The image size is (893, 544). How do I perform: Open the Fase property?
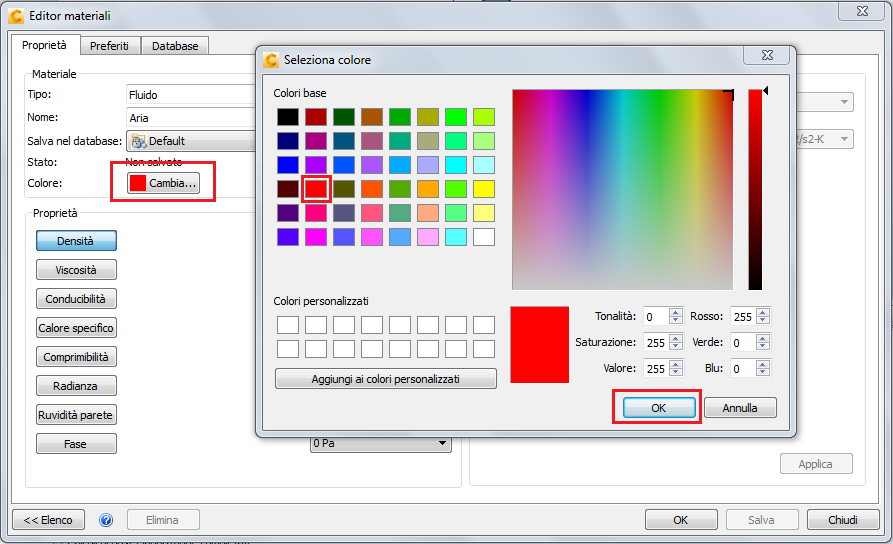pos(76,444)
